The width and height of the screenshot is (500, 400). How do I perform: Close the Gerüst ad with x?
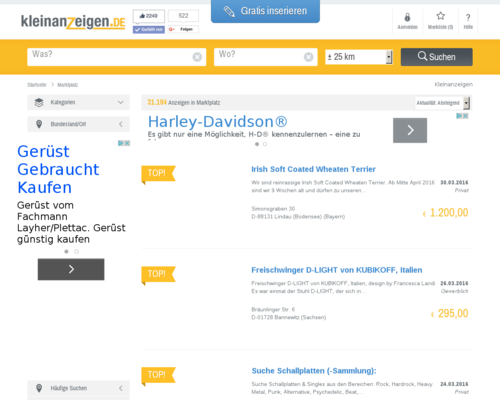coord(127,143)
